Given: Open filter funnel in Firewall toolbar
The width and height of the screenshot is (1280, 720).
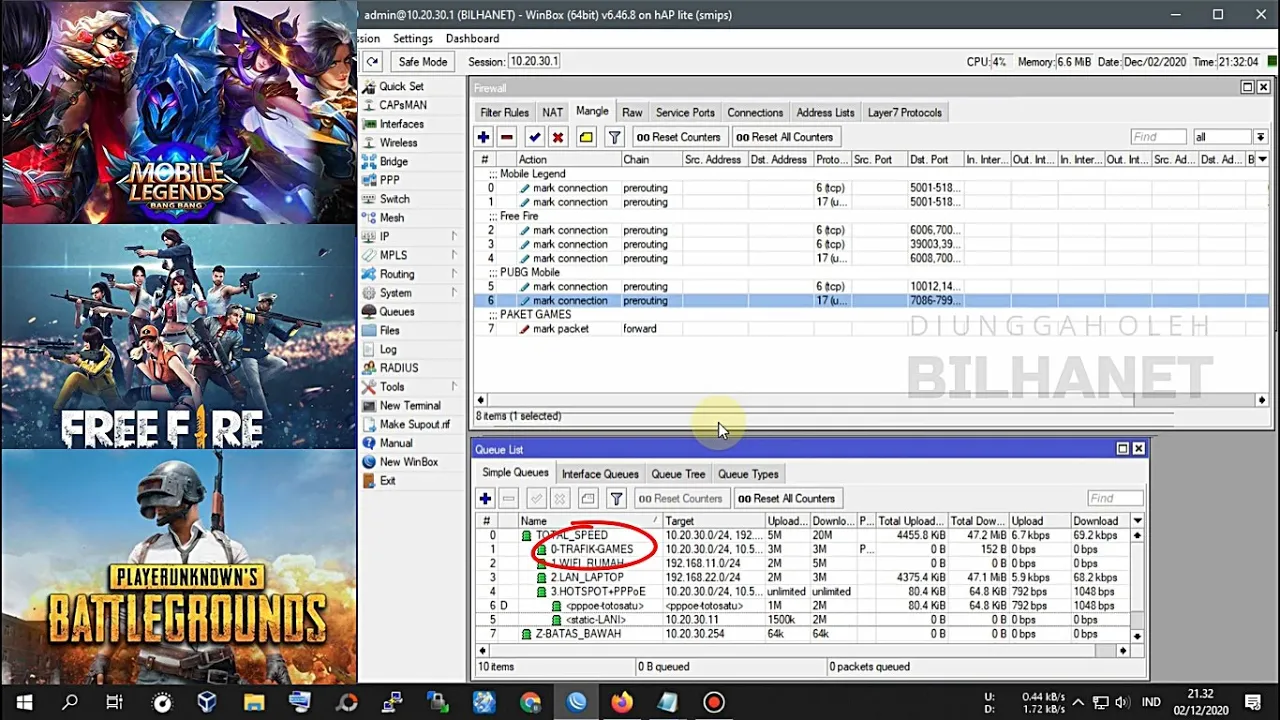Looking at the screenshot, I should [615, 137].
